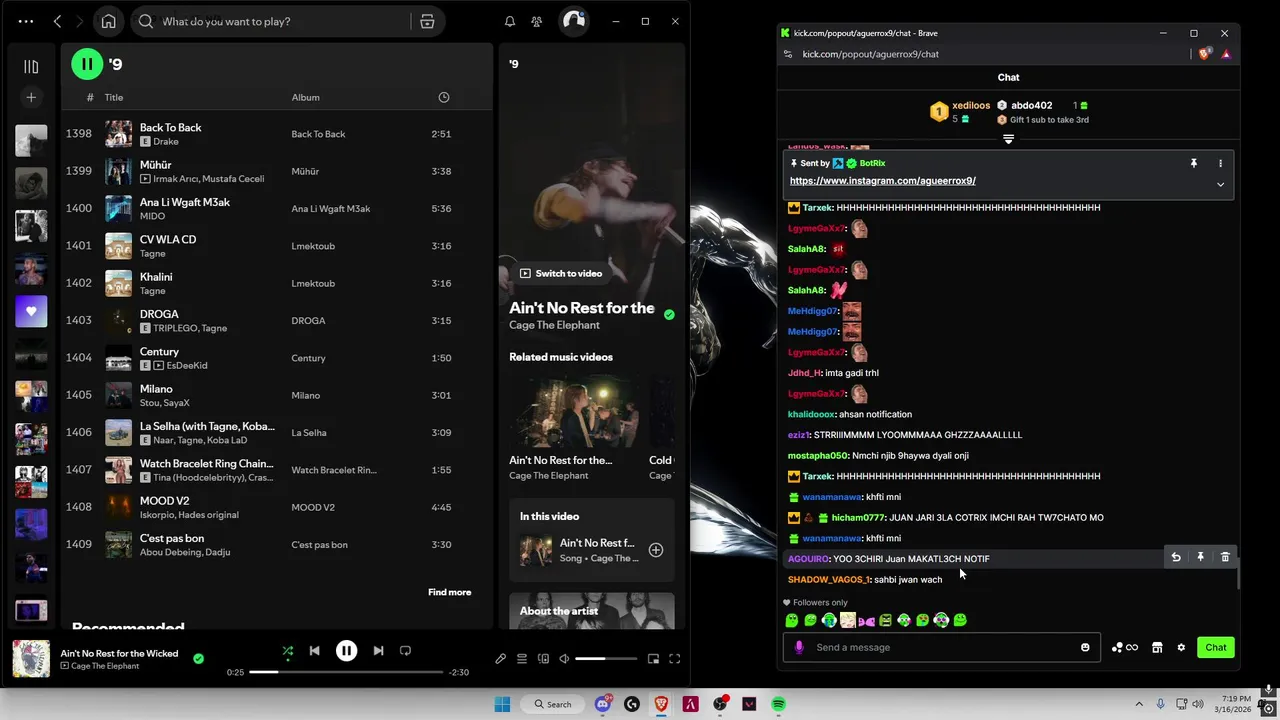
Task: Toggle saved checkmark beside Now Playing title
Action: click(669, 314)
